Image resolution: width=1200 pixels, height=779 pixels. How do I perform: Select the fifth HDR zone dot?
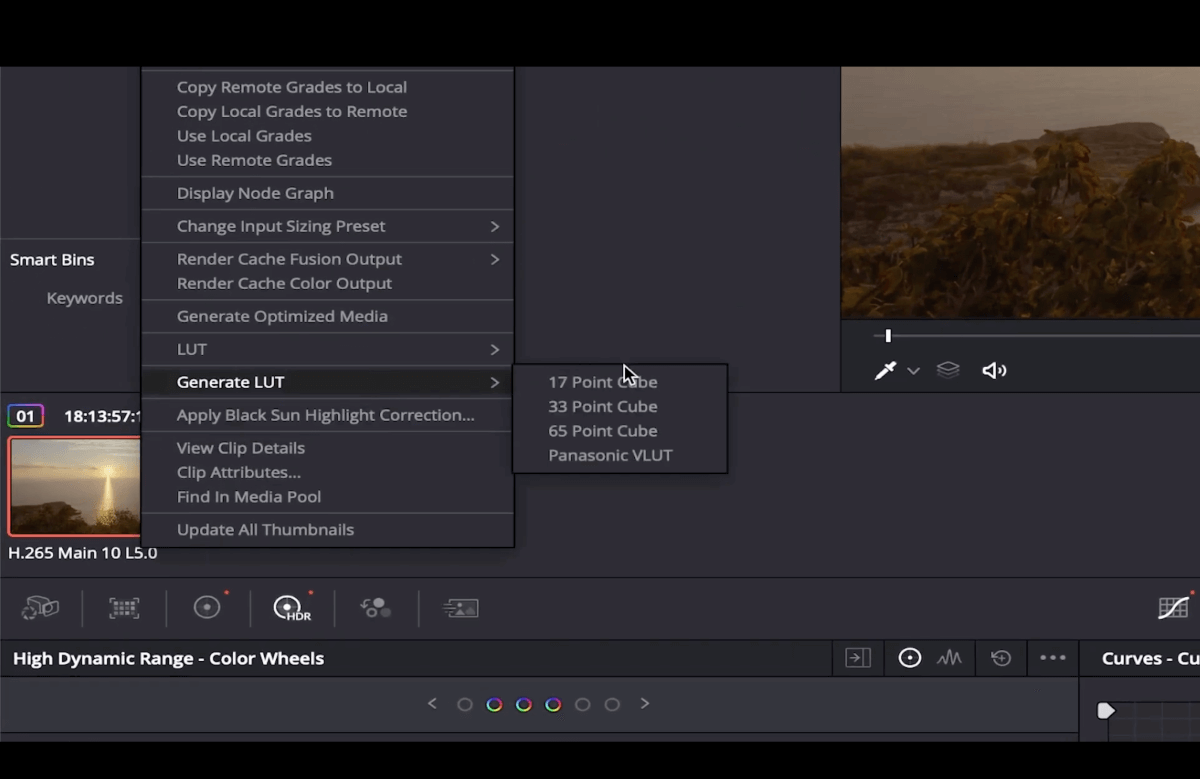tap(583, 705)
